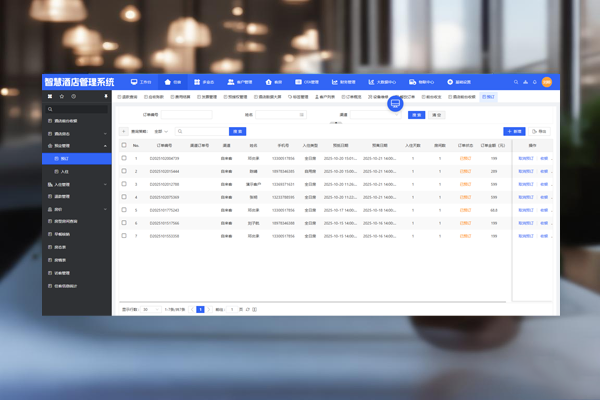Open the orange user avatar in header

click(x=547, y=82)
